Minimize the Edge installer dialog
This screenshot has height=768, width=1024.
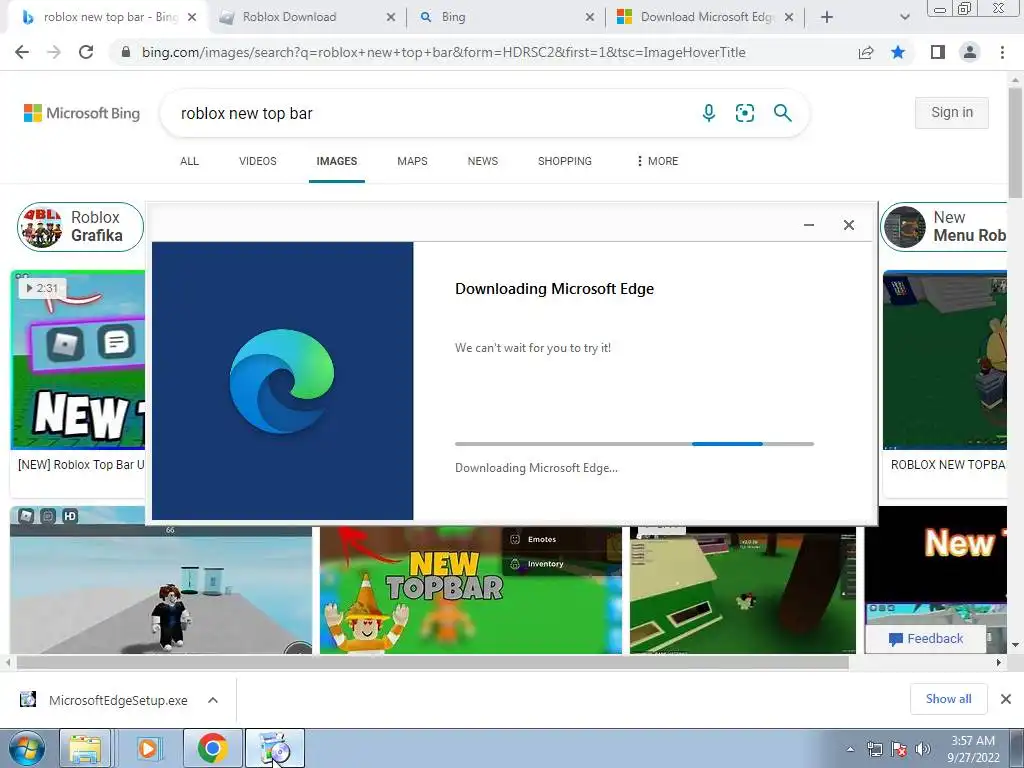(x=808, y=225)
